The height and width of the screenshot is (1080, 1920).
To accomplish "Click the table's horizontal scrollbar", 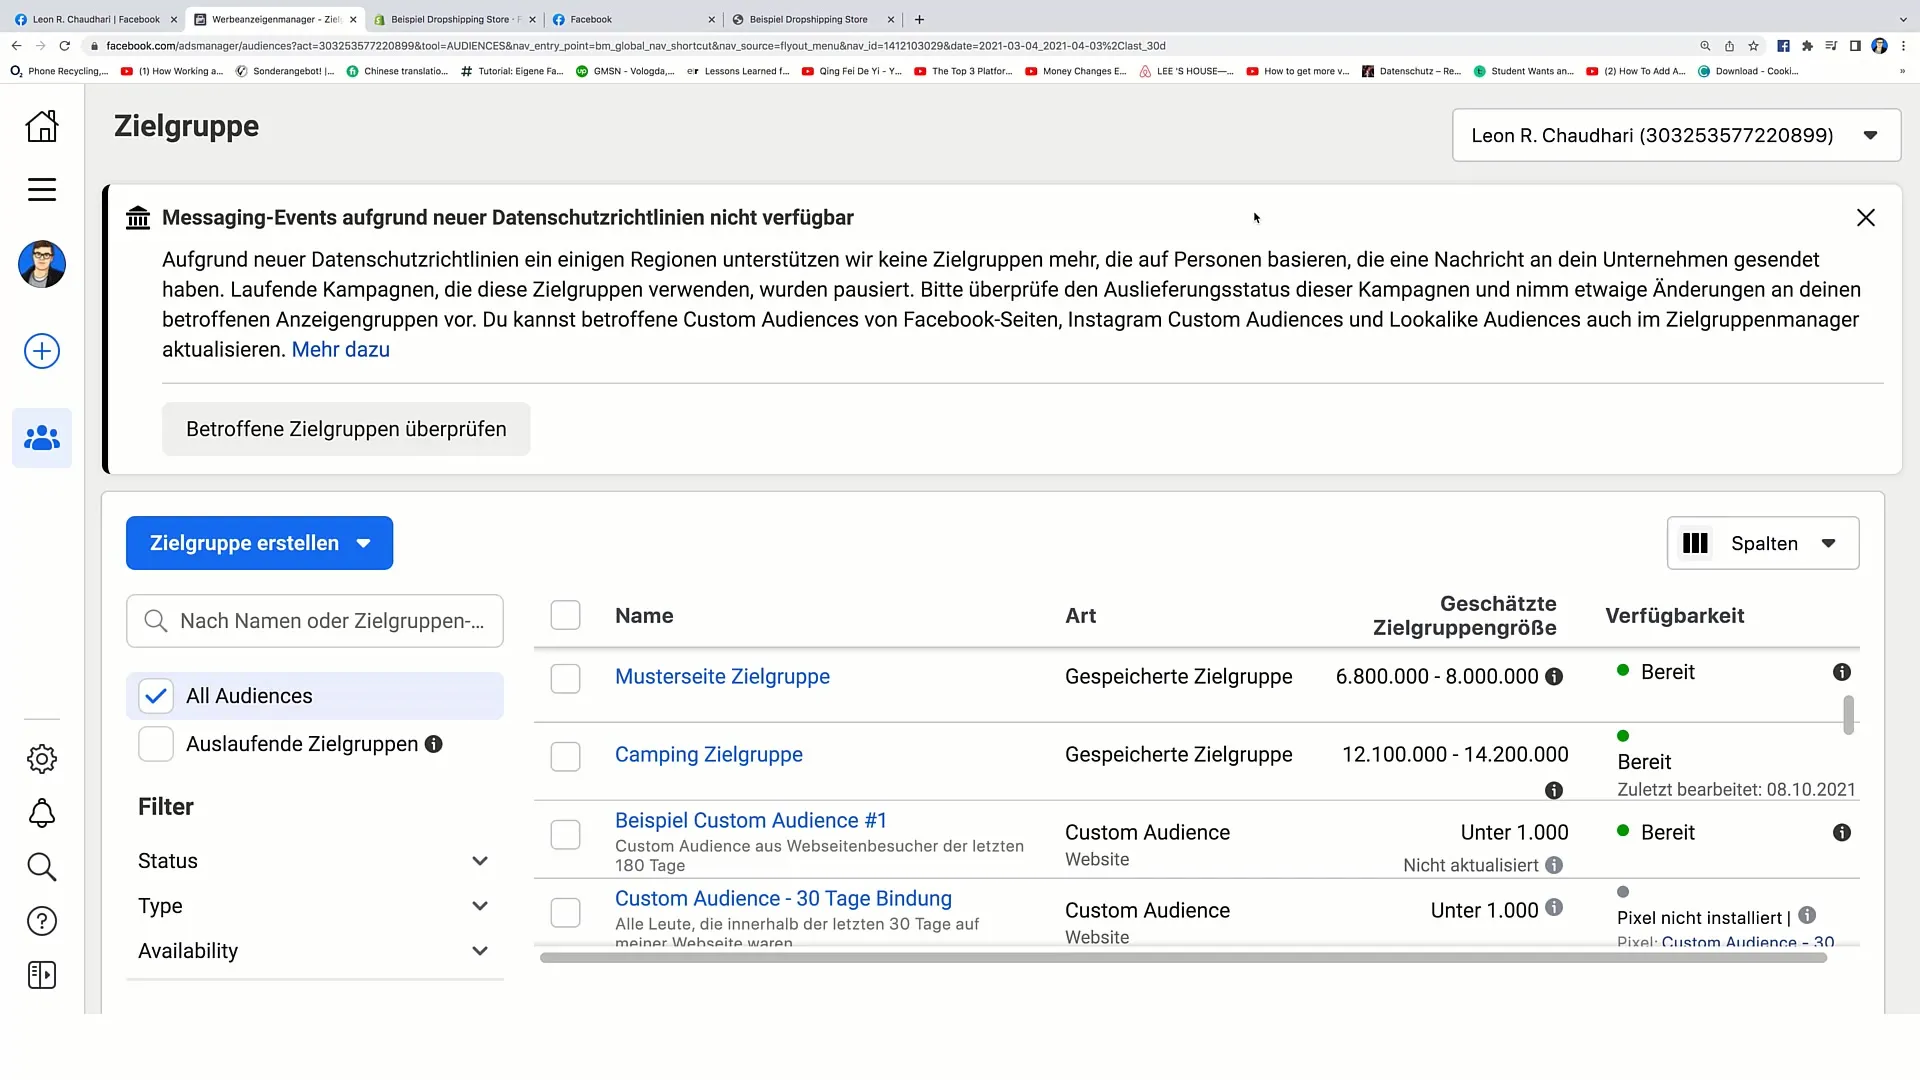I will coord(1183,958).
